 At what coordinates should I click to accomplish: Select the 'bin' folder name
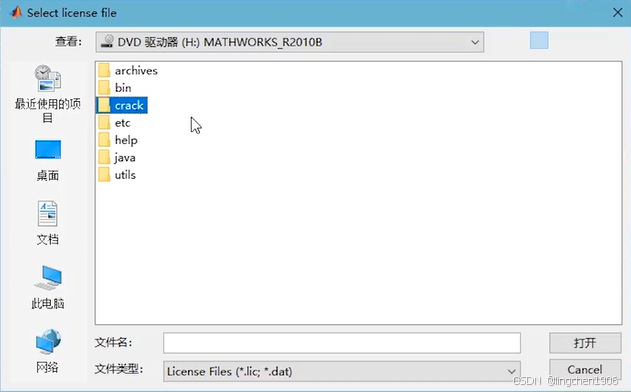coord(123,88)
